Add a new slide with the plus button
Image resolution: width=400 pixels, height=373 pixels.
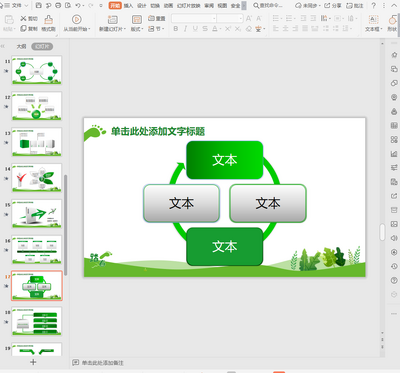(33, 362)
